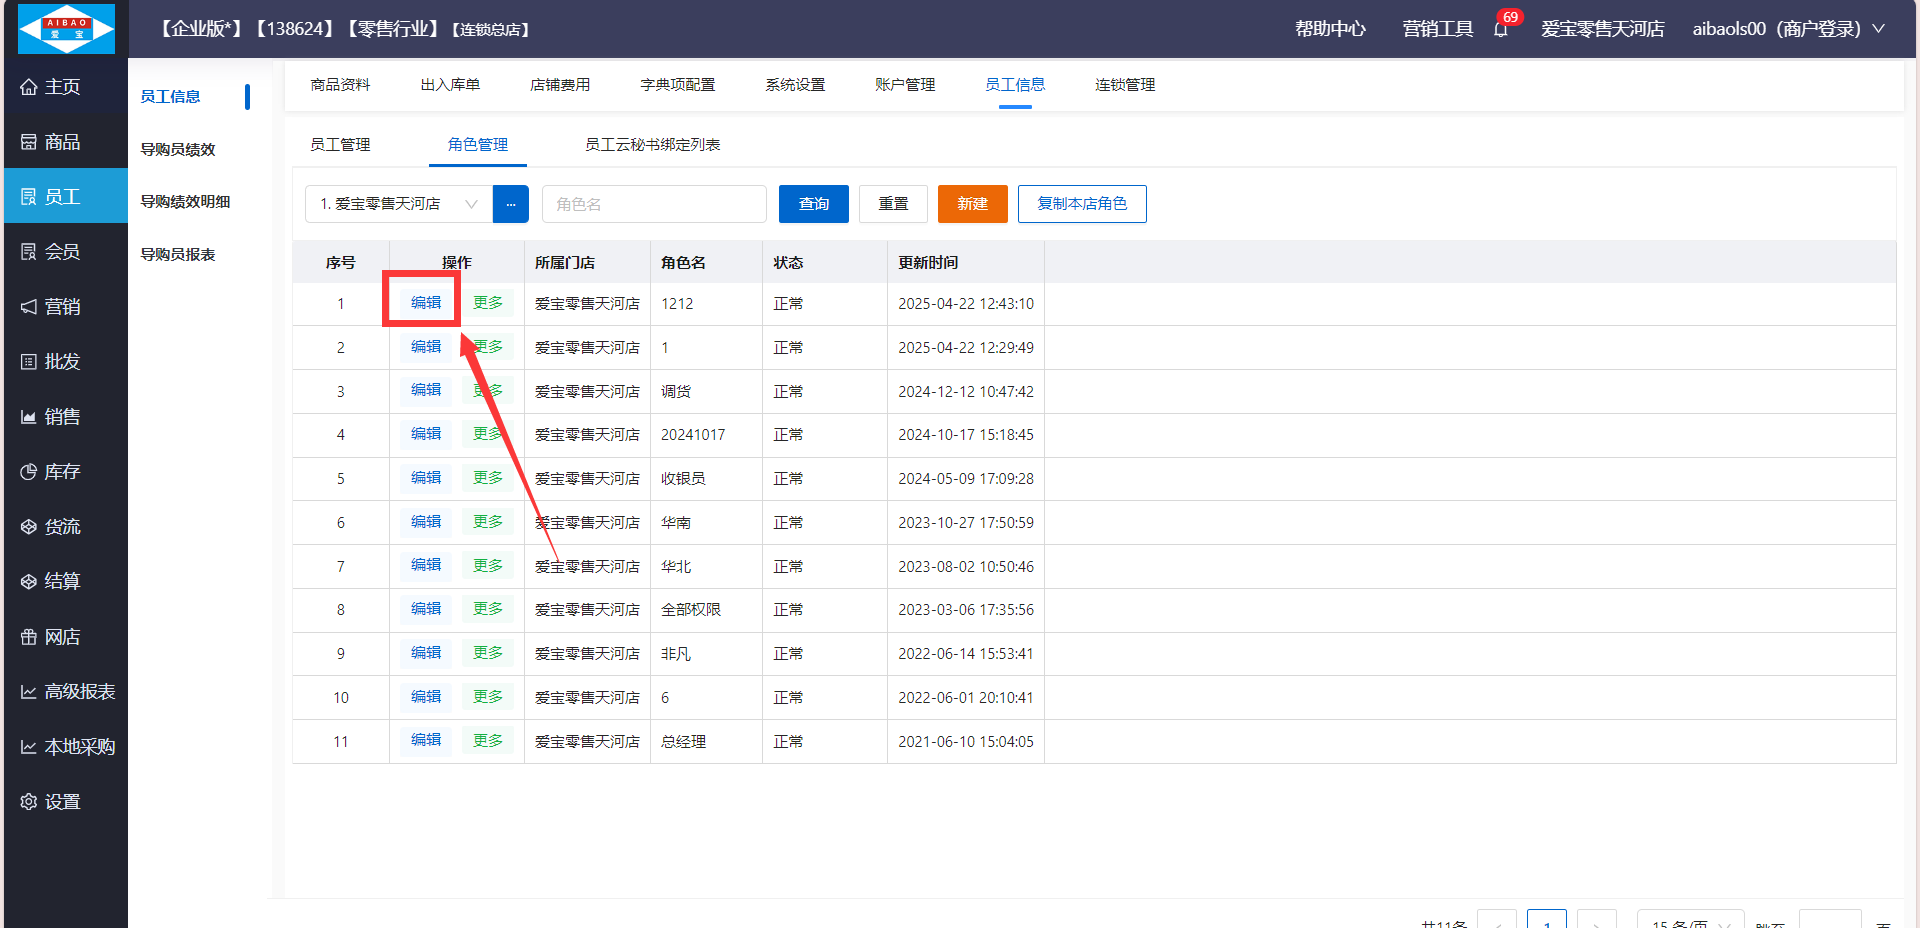Open the 商品 products sidebar icon
1920x928 pixels.
pyautogui.click(x=29, y=142)
